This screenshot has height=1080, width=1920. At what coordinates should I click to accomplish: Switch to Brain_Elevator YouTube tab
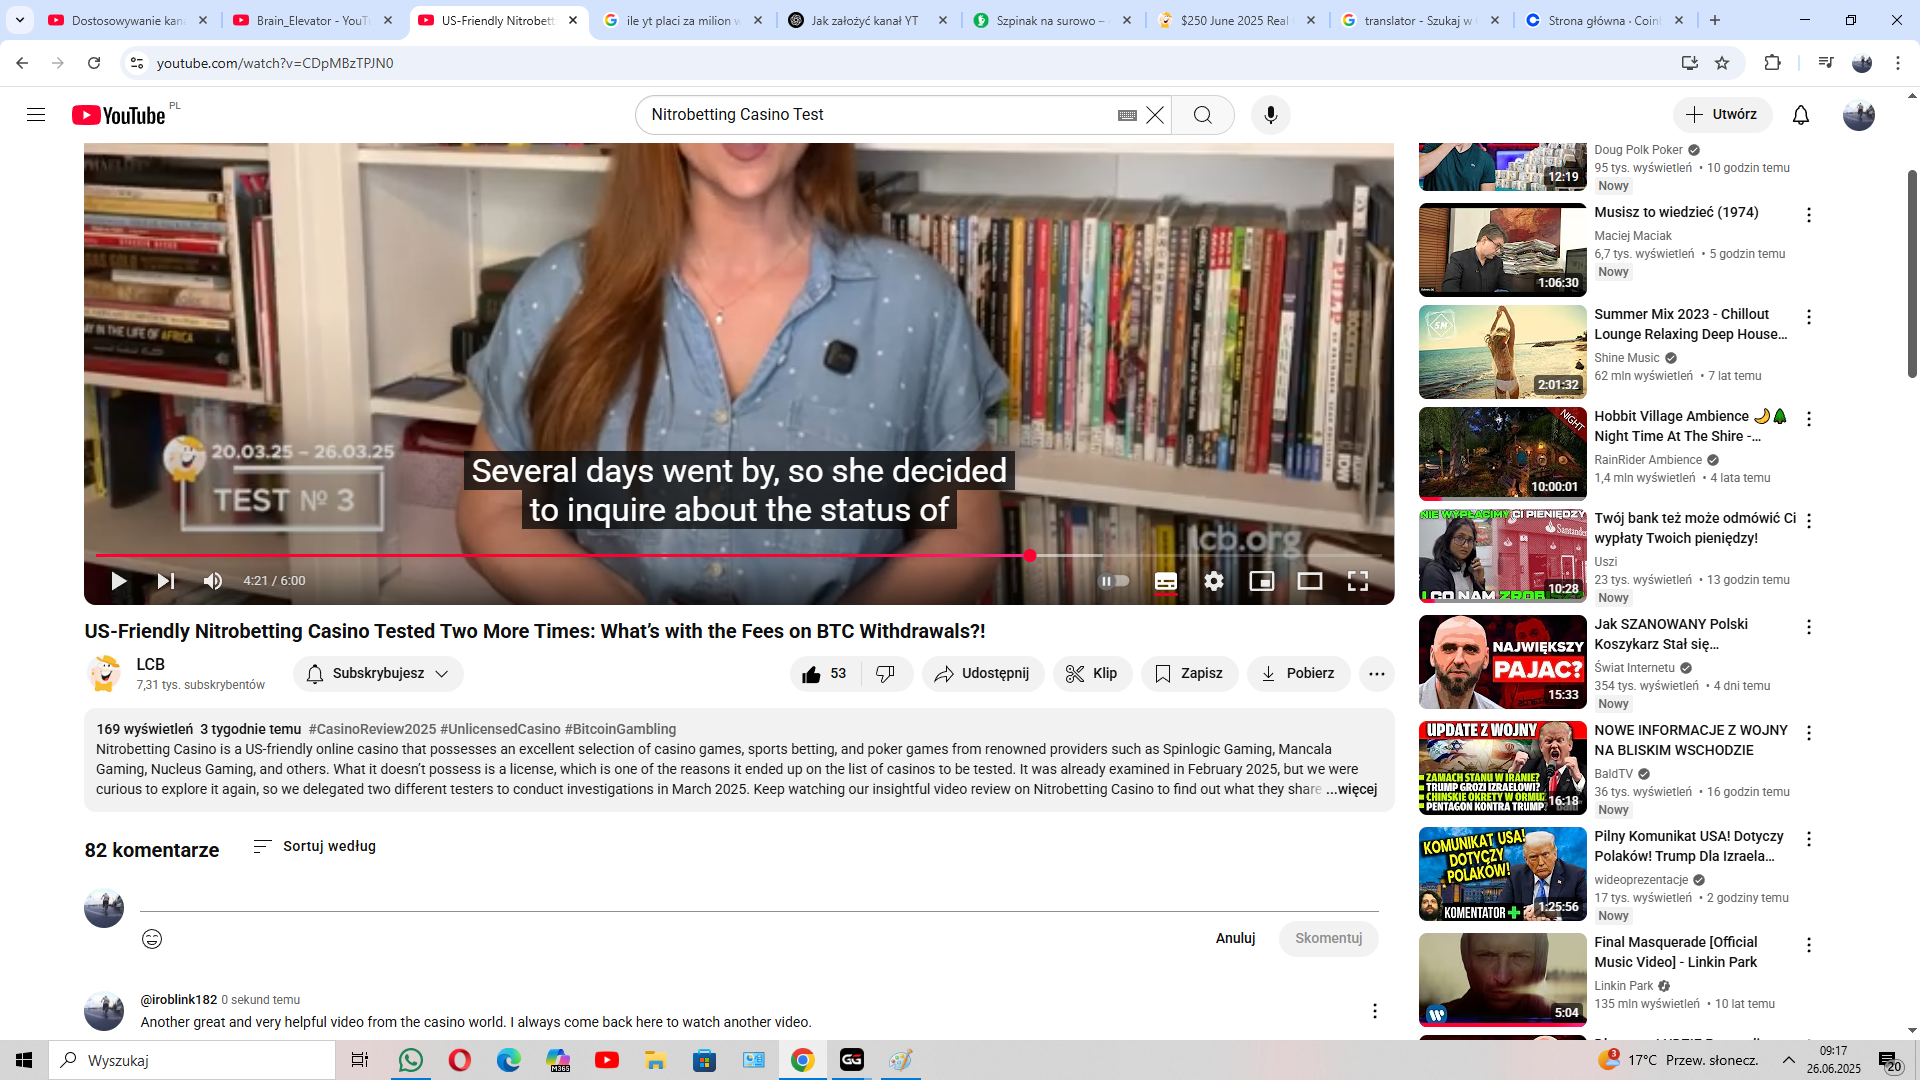(x=312, y=20)
